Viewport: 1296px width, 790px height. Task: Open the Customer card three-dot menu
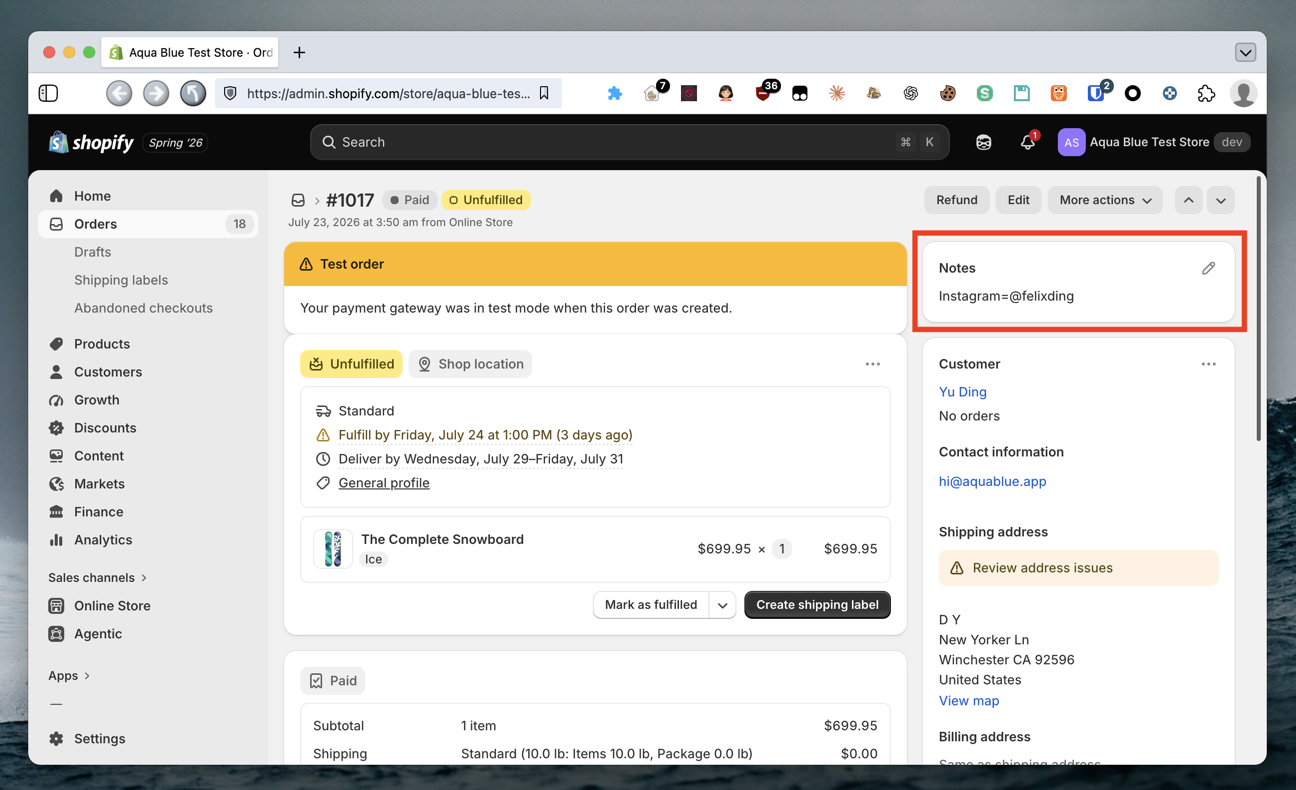coord(1209,364)
